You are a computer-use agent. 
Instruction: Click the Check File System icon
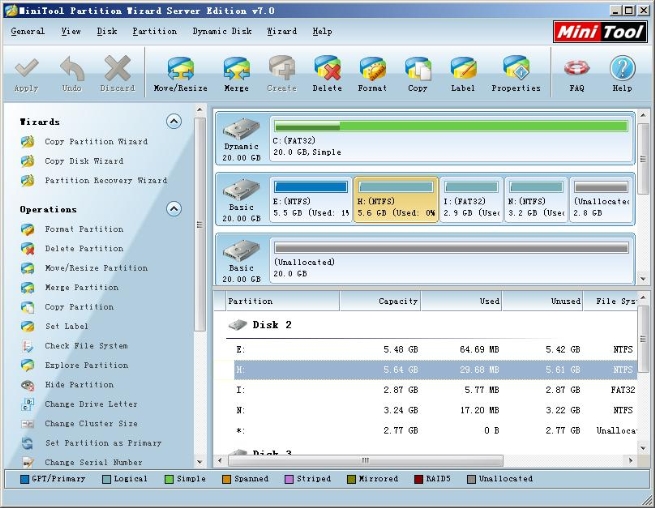click(28, 346)
